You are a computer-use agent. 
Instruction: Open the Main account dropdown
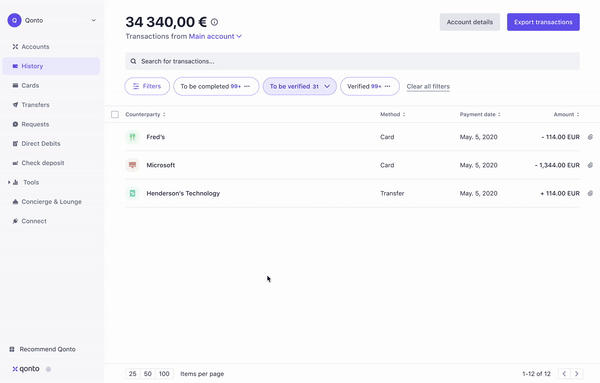(215, 36)
